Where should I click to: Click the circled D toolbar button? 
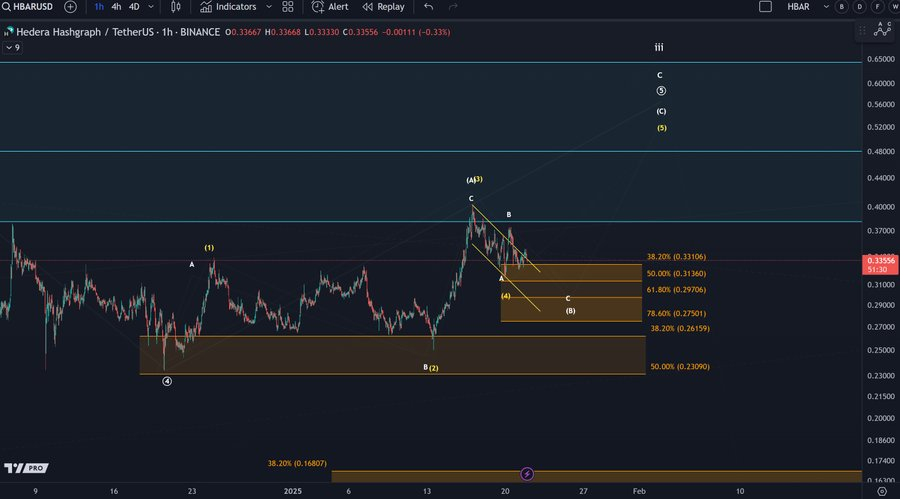point(858,7)
